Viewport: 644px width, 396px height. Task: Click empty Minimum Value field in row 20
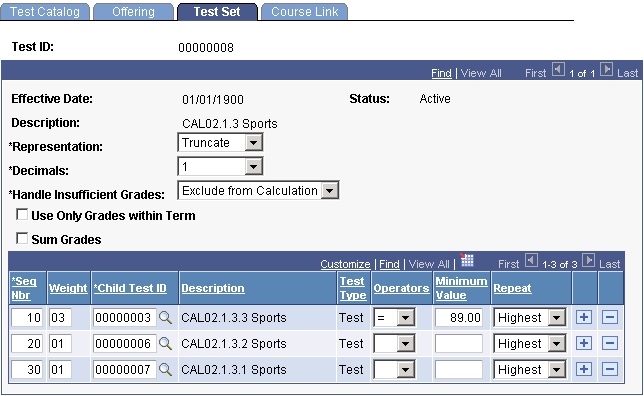pyautogui.click(x=459, y=343)
